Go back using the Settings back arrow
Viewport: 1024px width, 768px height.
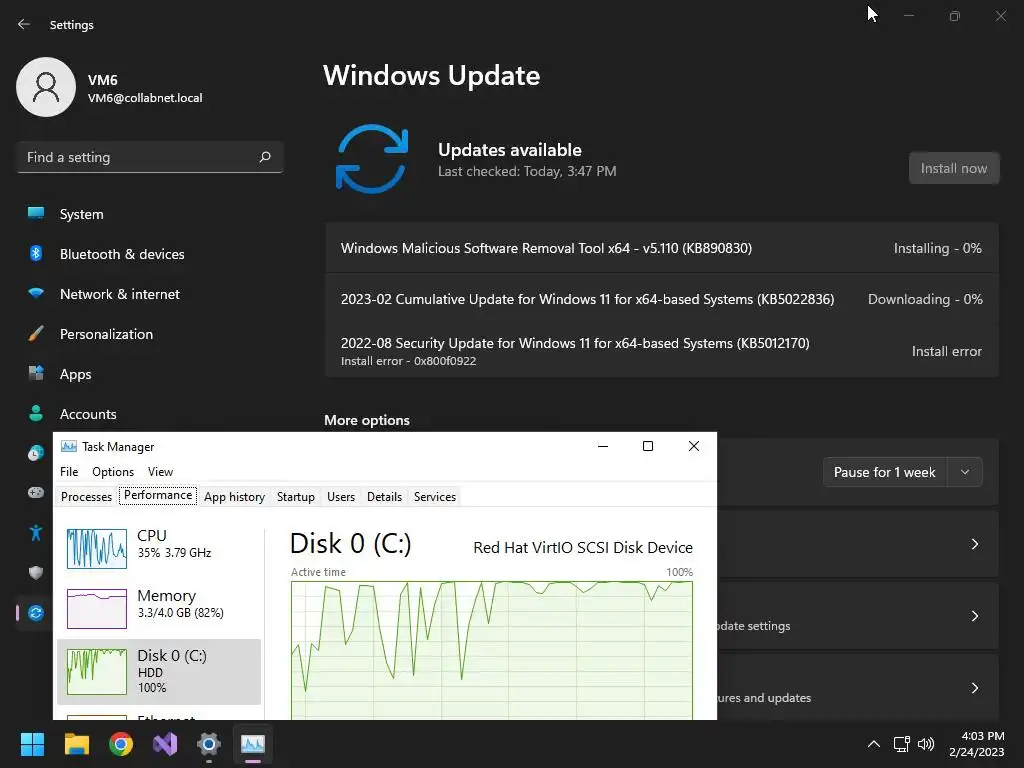(x=24, y=24)
